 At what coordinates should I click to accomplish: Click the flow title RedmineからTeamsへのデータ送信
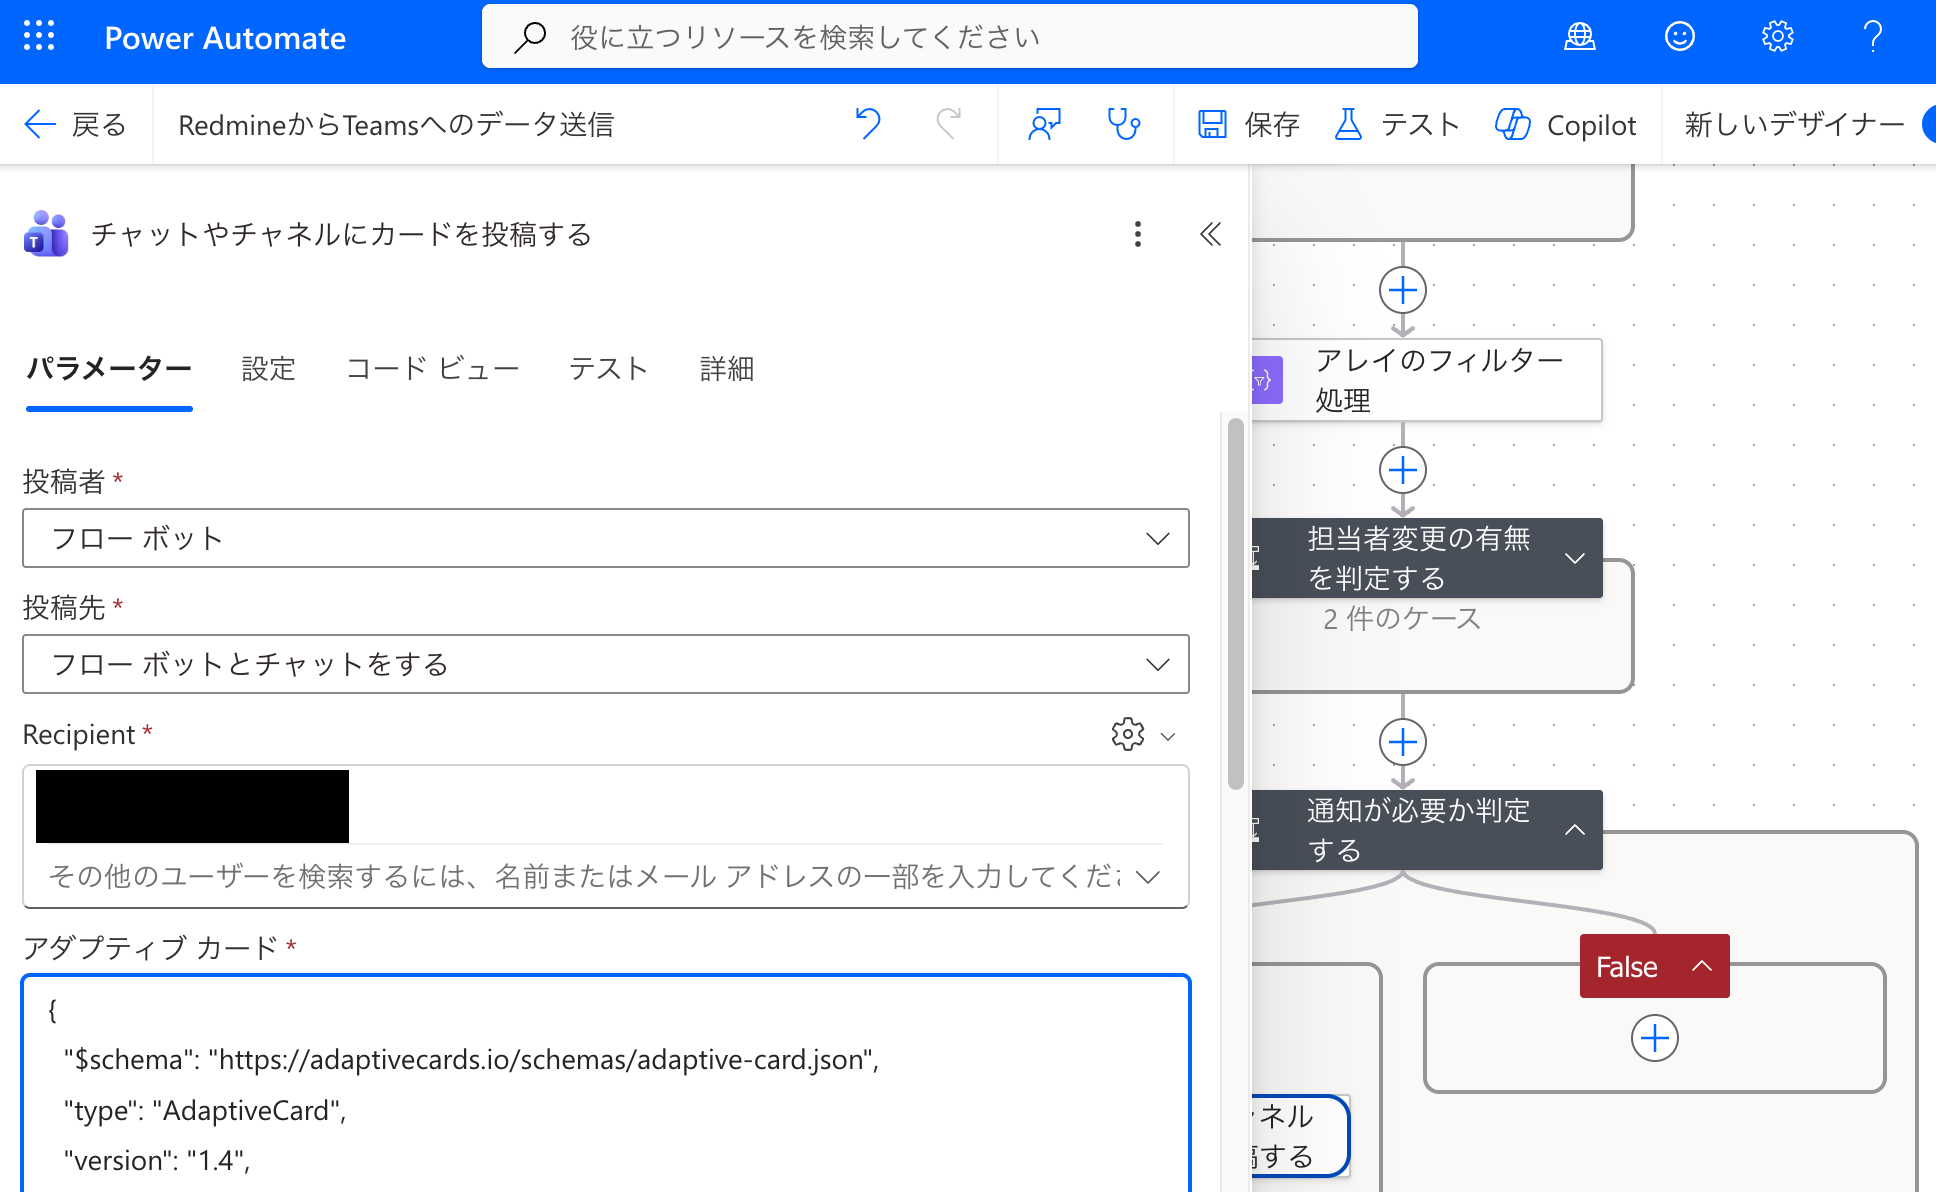pyautogui.click(x=396, y=125)
